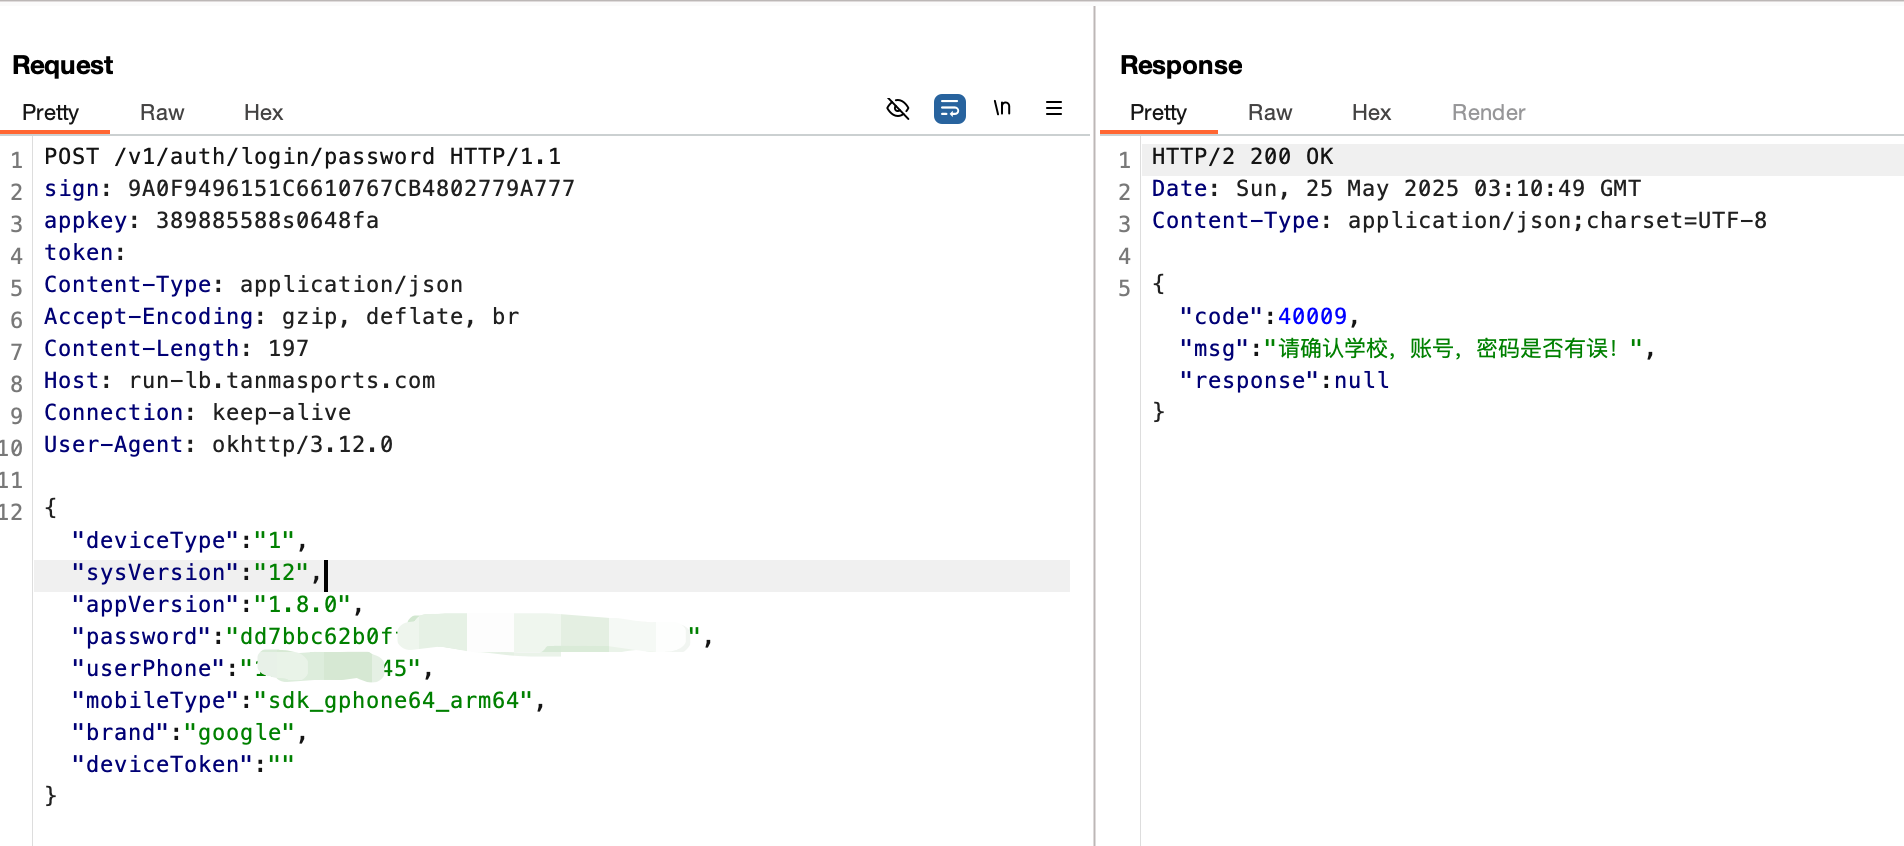1904x846 pixels.
Task: Toggle the \n show newlines button
Action: [x=1002, y=108]
